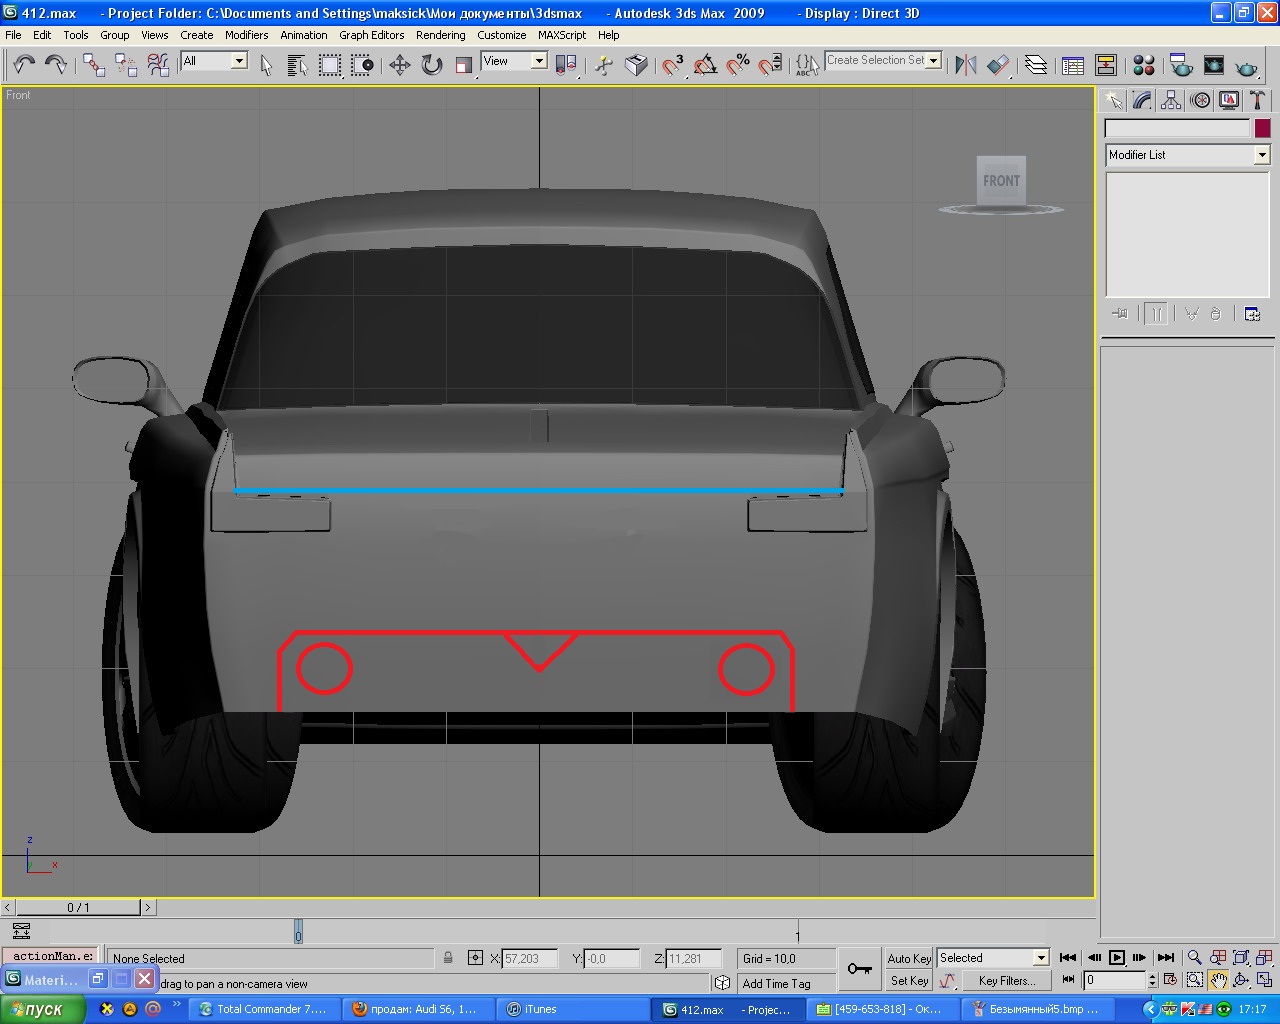Screen dimensions: 1280x1024
Task: Click the object color swatch
Action: pyautogui.click(x=1262, y=128)
